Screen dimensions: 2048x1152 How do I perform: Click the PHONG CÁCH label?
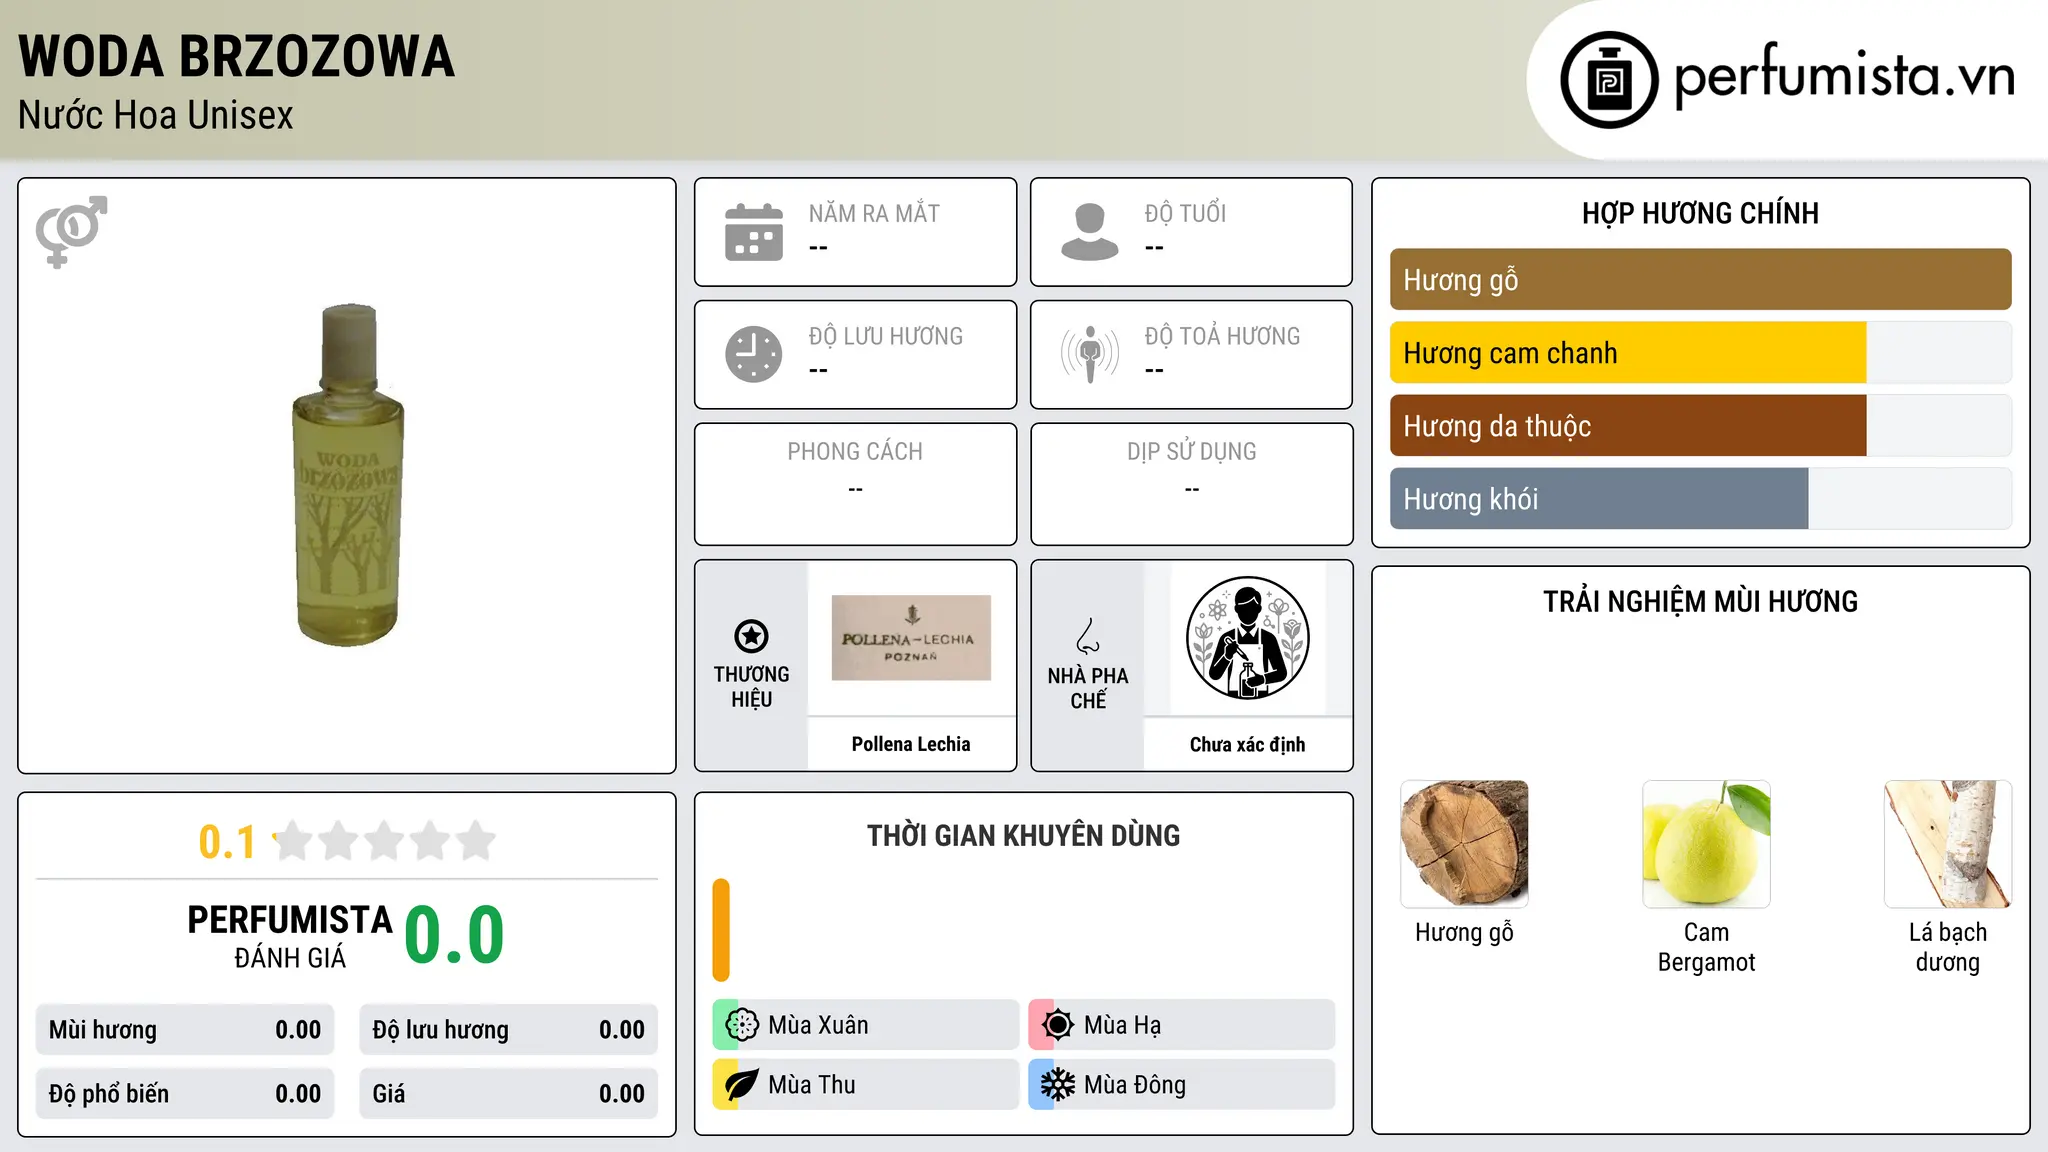click(x=855, y=452)
